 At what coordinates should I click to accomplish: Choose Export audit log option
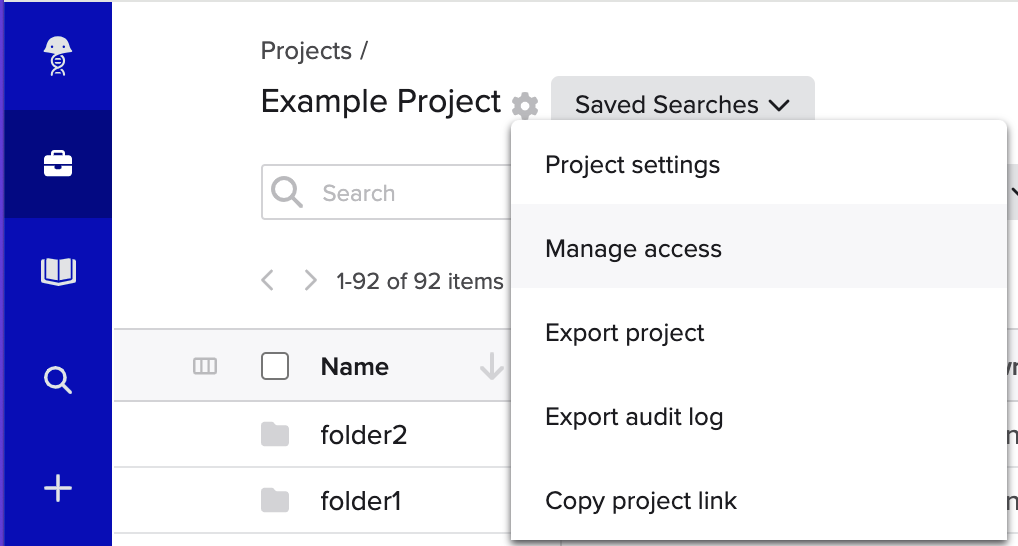coord(633,417)
